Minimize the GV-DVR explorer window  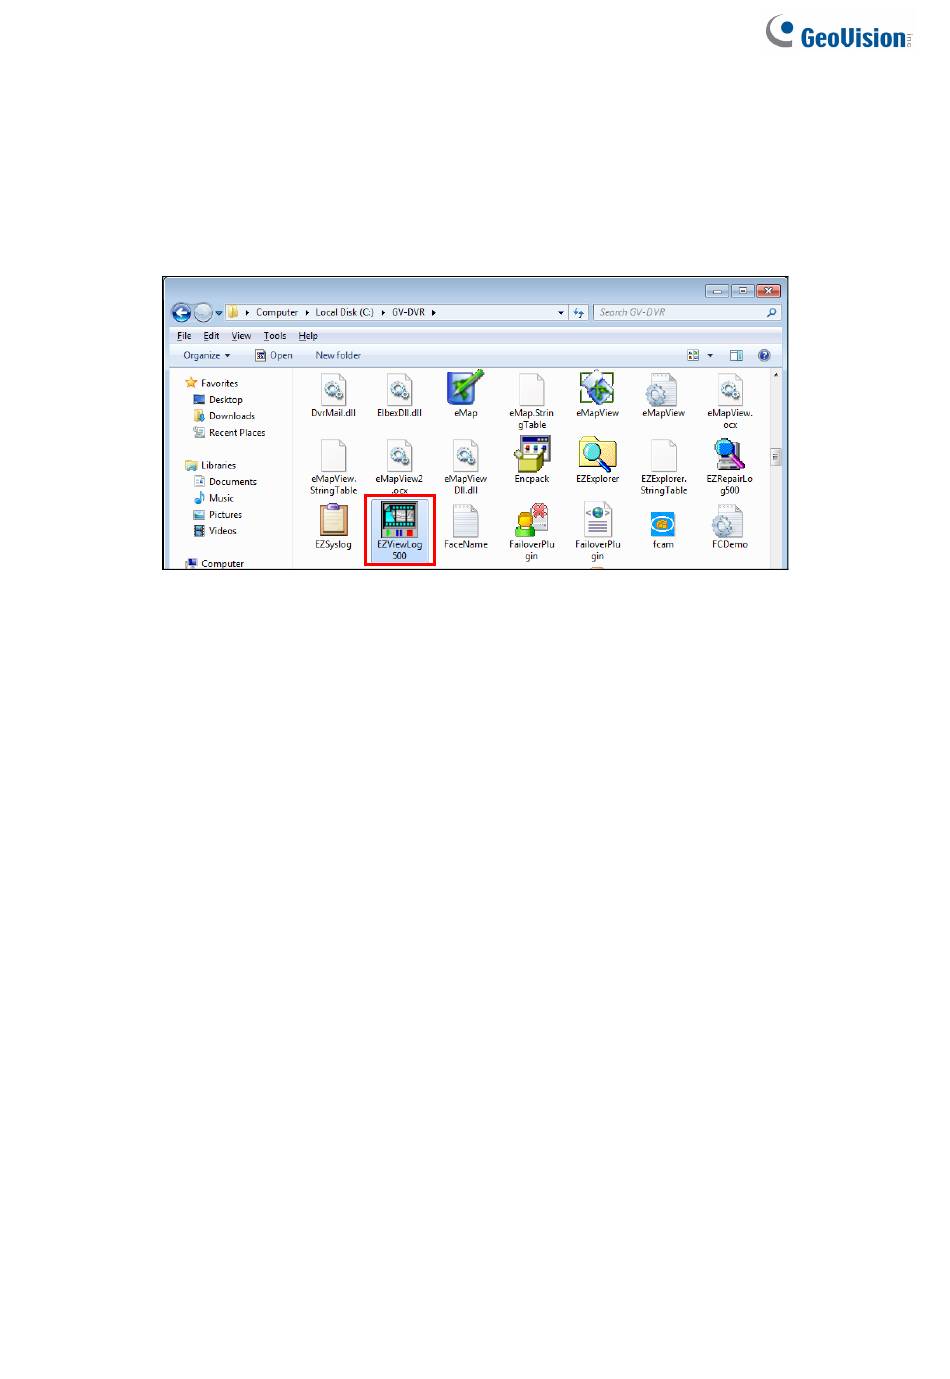716,291
